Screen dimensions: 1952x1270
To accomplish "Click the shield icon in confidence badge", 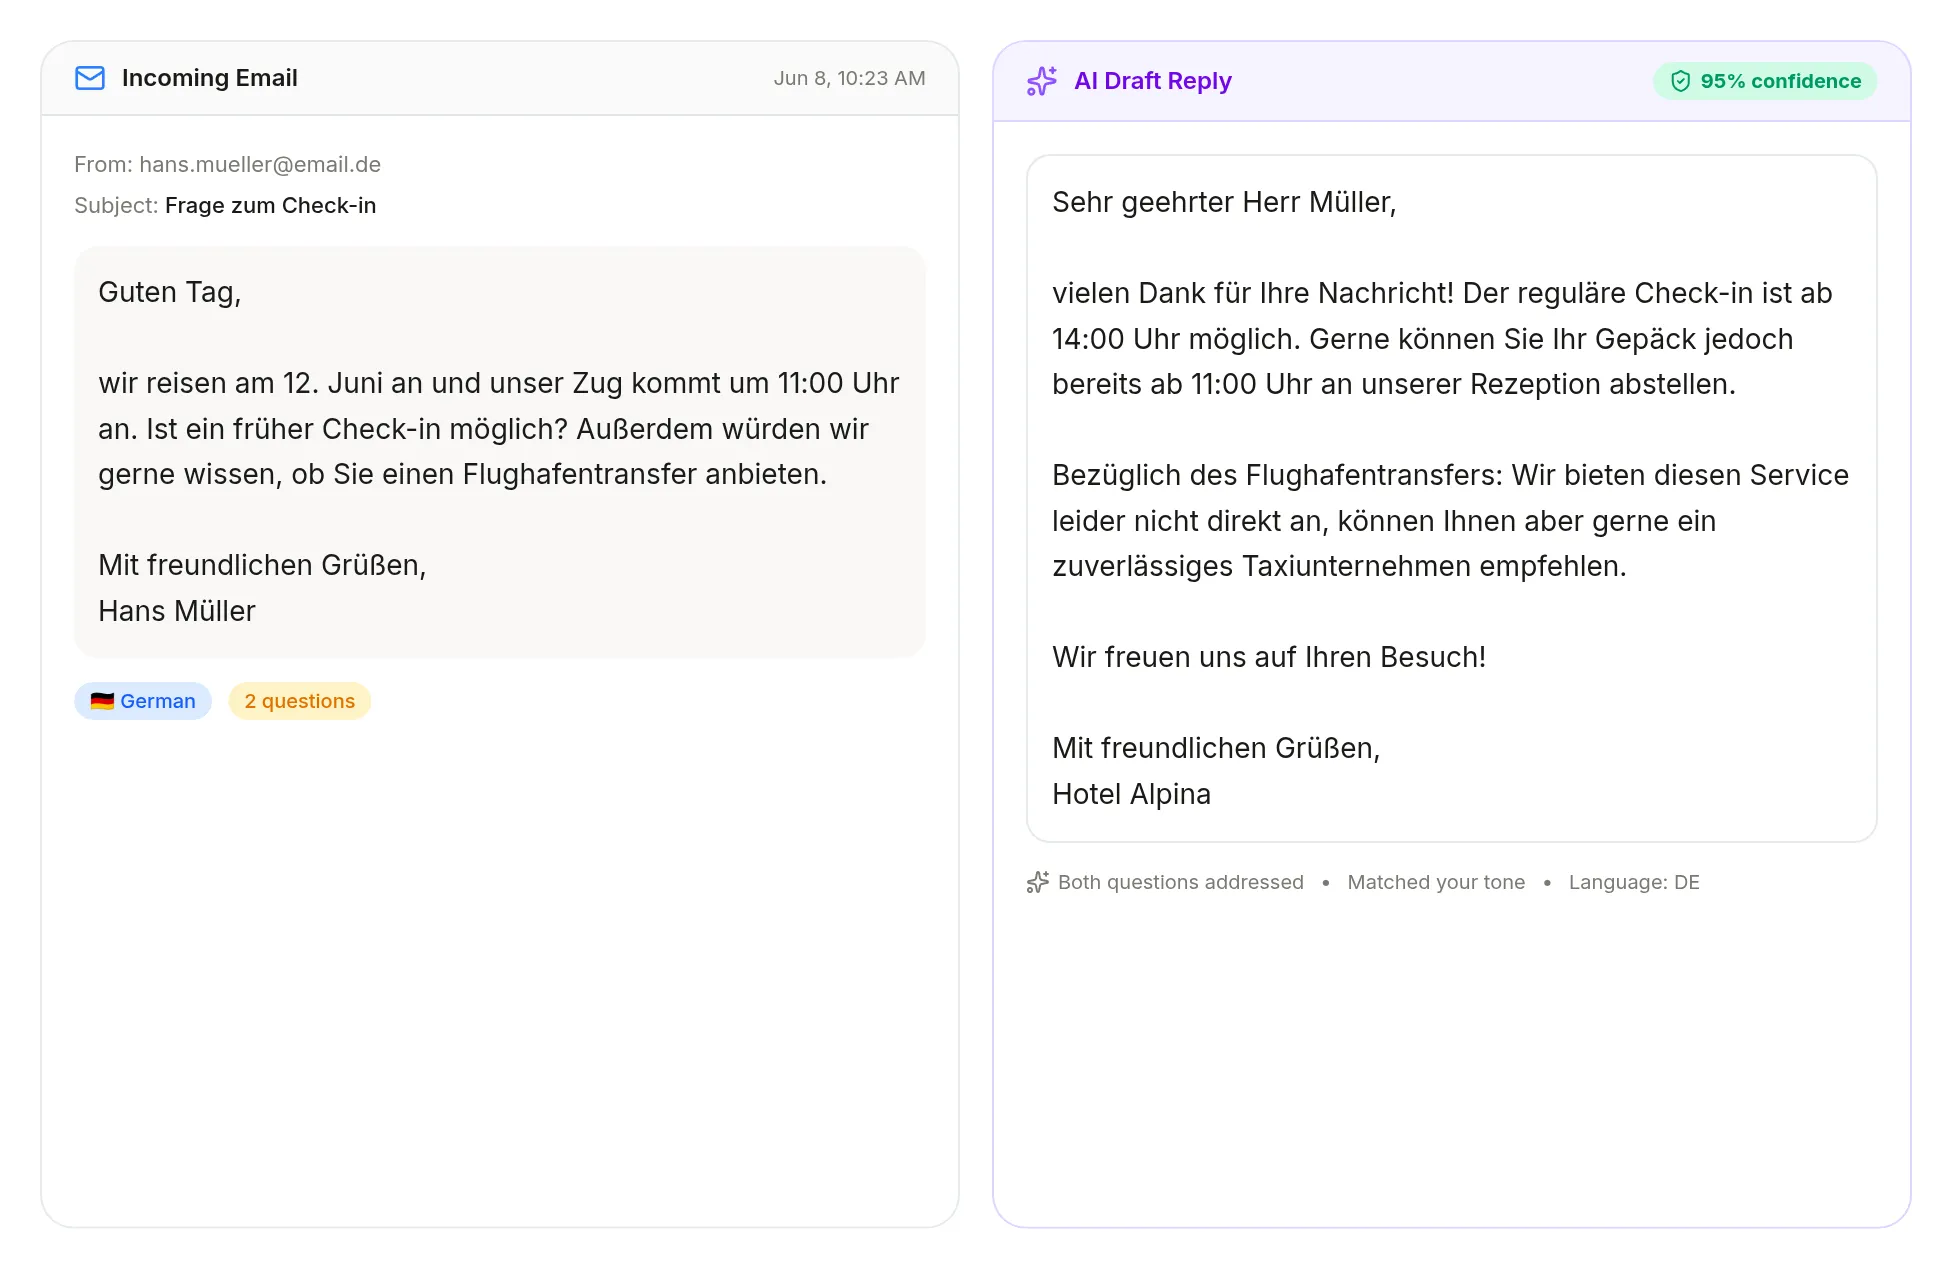I will 1681,81.
